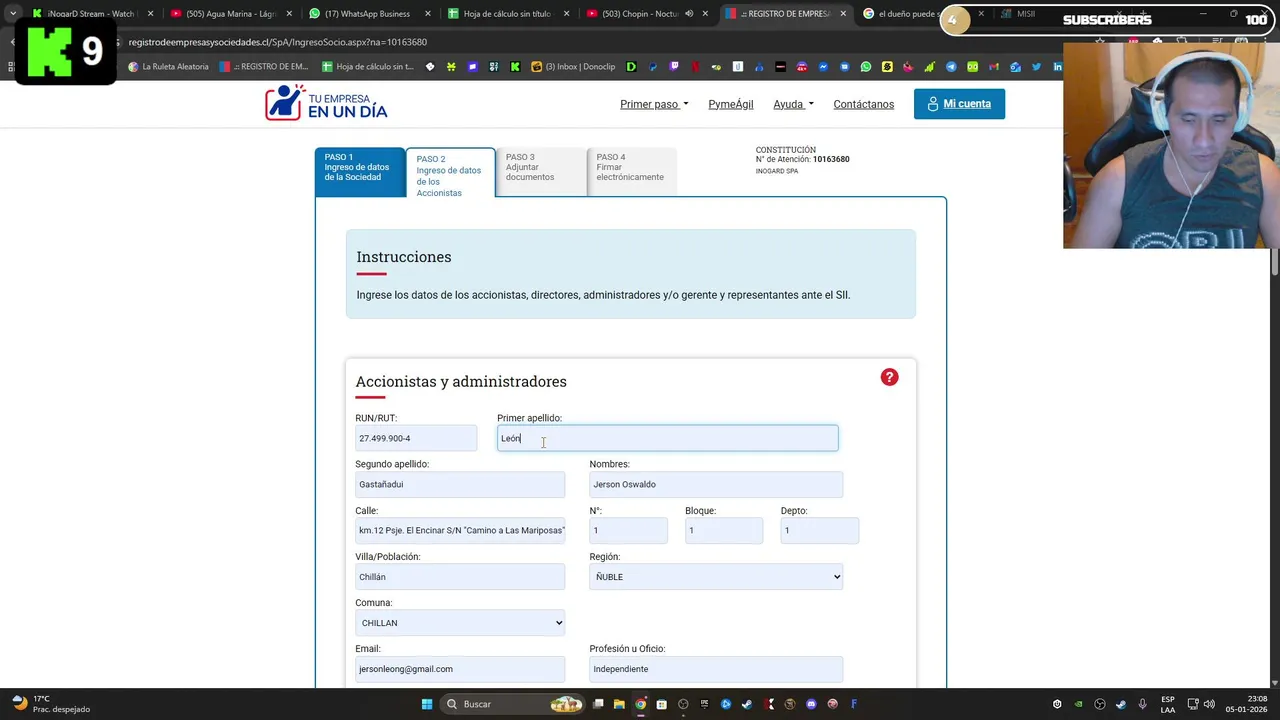Open Windows Start menu
The image size is (1280, 720).
426,704
